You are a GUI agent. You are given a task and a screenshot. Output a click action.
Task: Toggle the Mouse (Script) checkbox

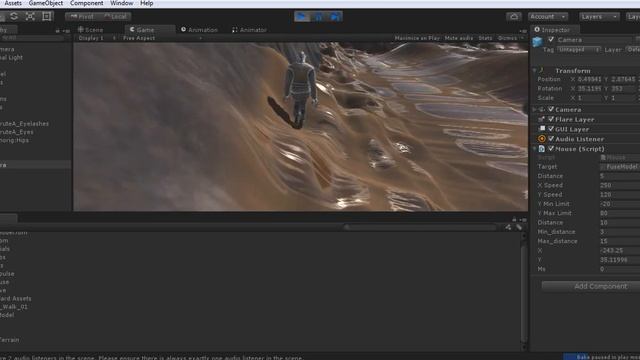point(551,149)
